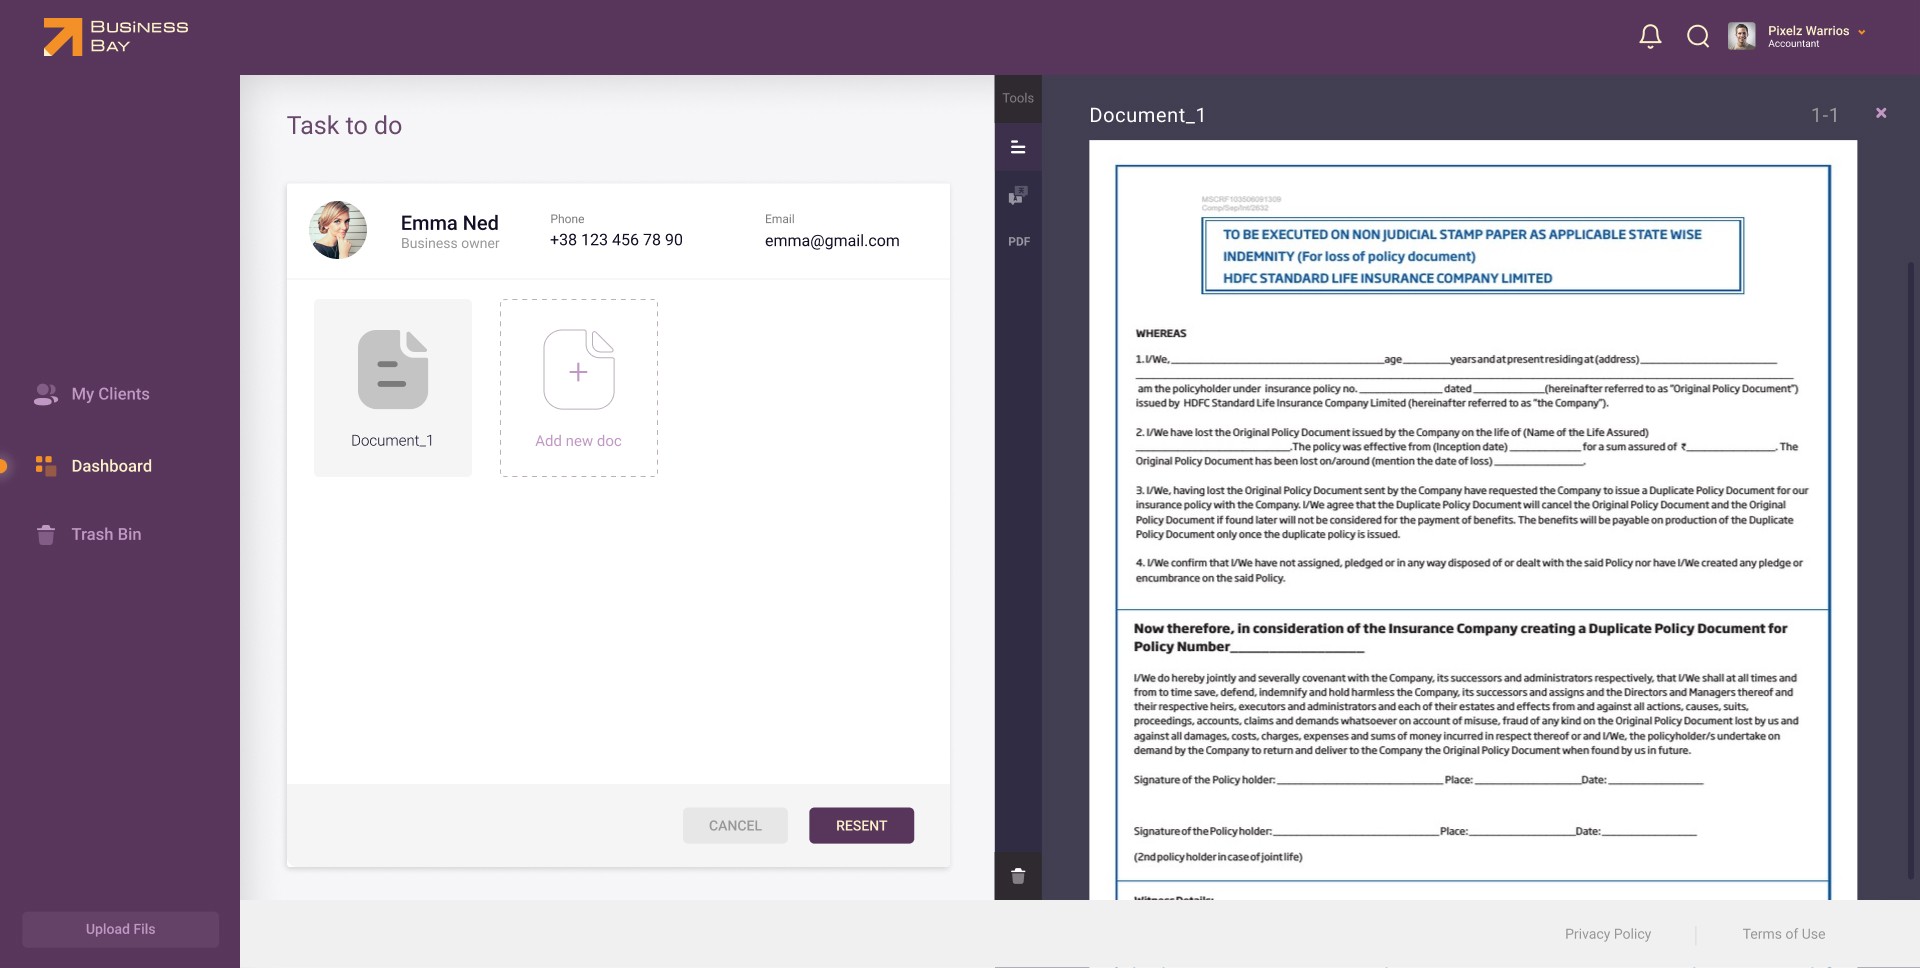Viewport: 1920px width, 968px height.
Task: Click the Tools label in viewer sidebar
Action: 1018,98
